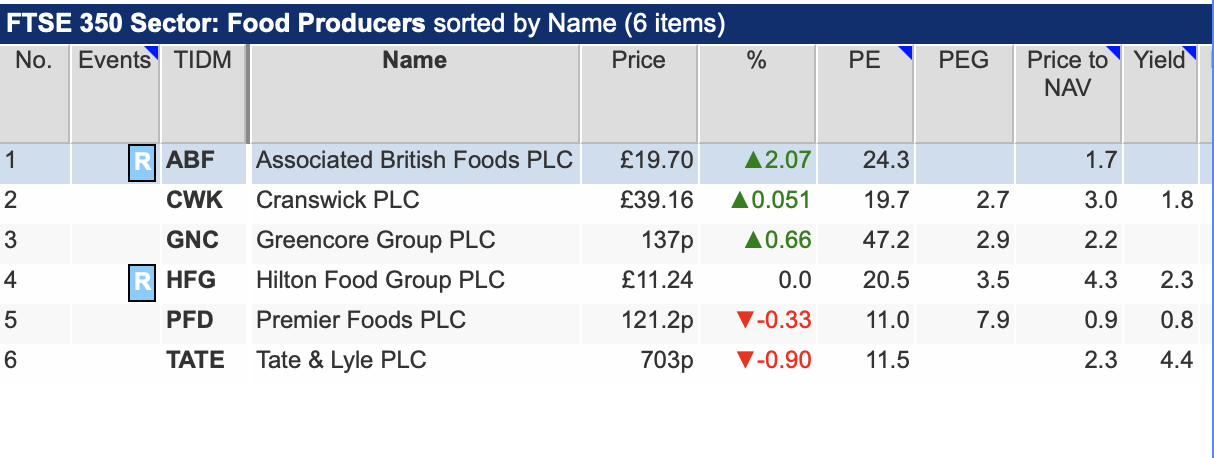Sort table by the Name column header
Image resolution: width=1214 pixels, height=458 pixels.
tap(414, 60)
